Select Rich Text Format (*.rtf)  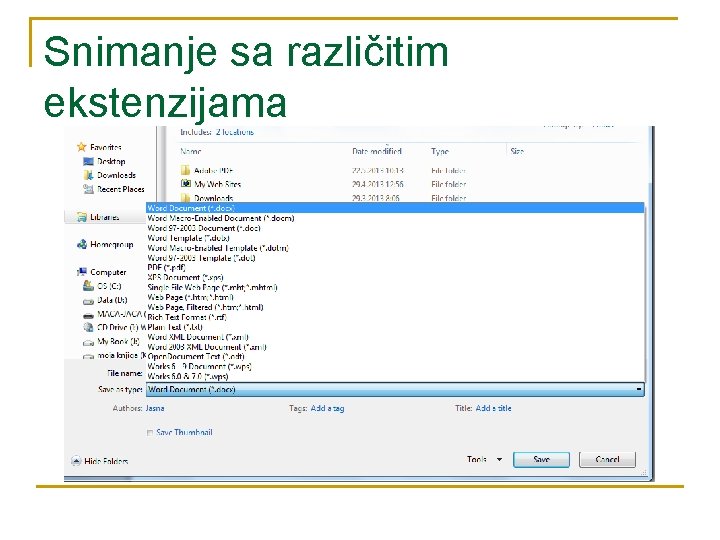pyautogui.click(x=395, y=317)
